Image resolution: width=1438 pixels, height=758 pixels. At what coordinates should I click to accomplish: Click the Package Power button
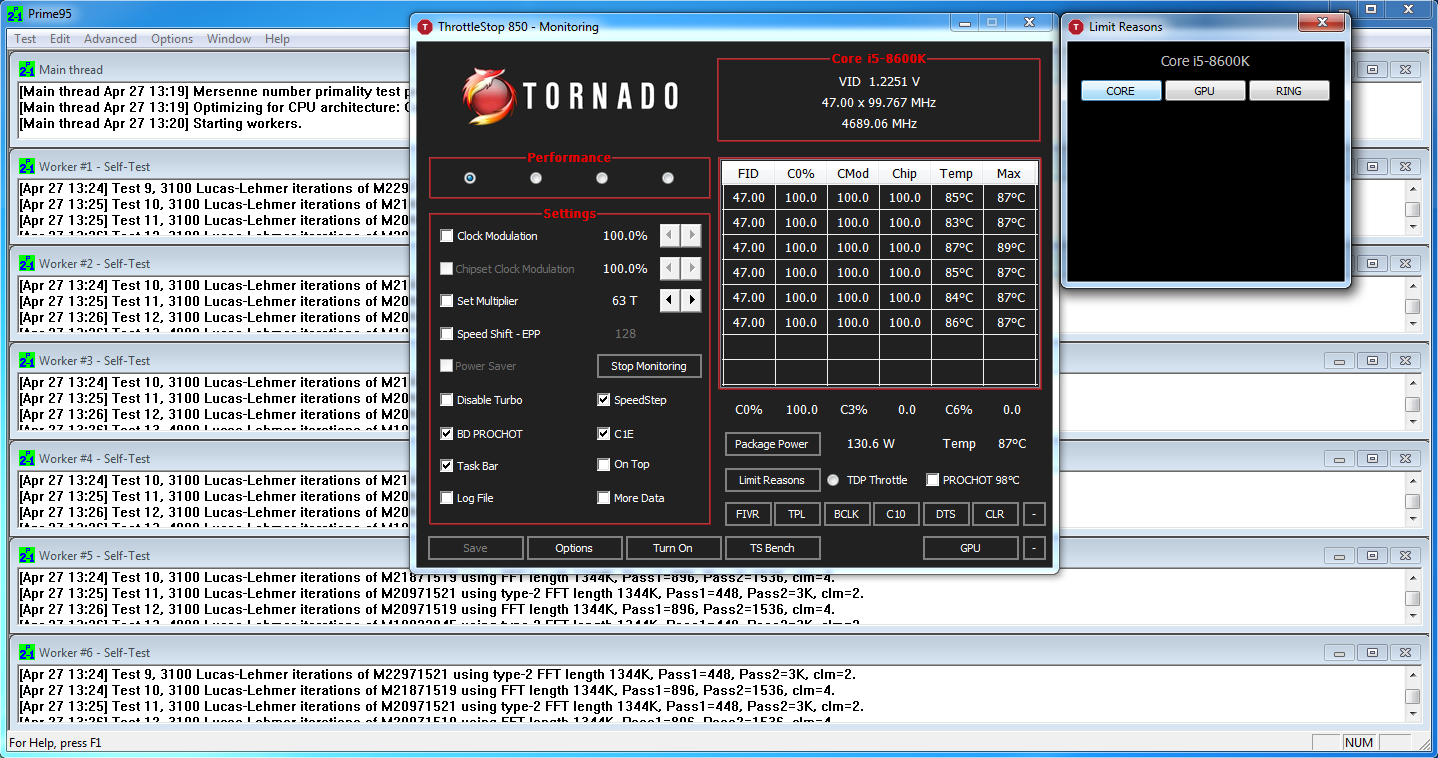[x=772, y=444]
